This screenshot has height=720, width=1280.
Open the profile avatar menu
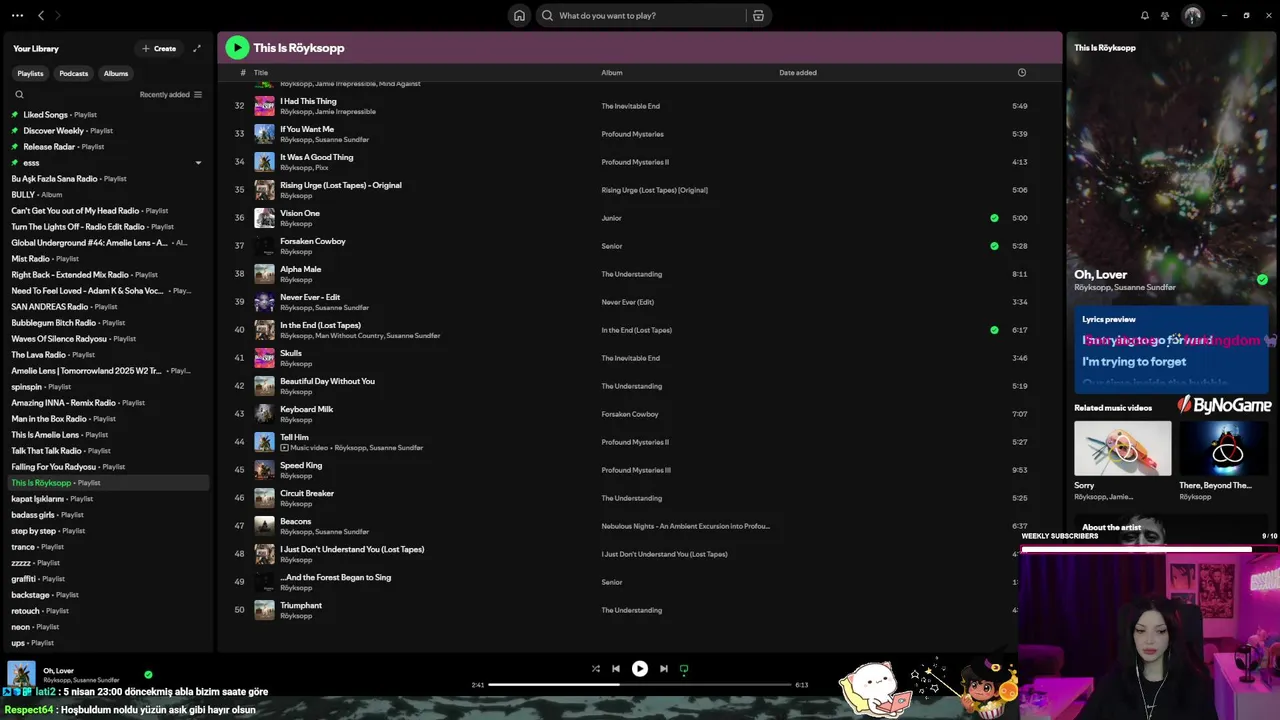coord(1192,15)
